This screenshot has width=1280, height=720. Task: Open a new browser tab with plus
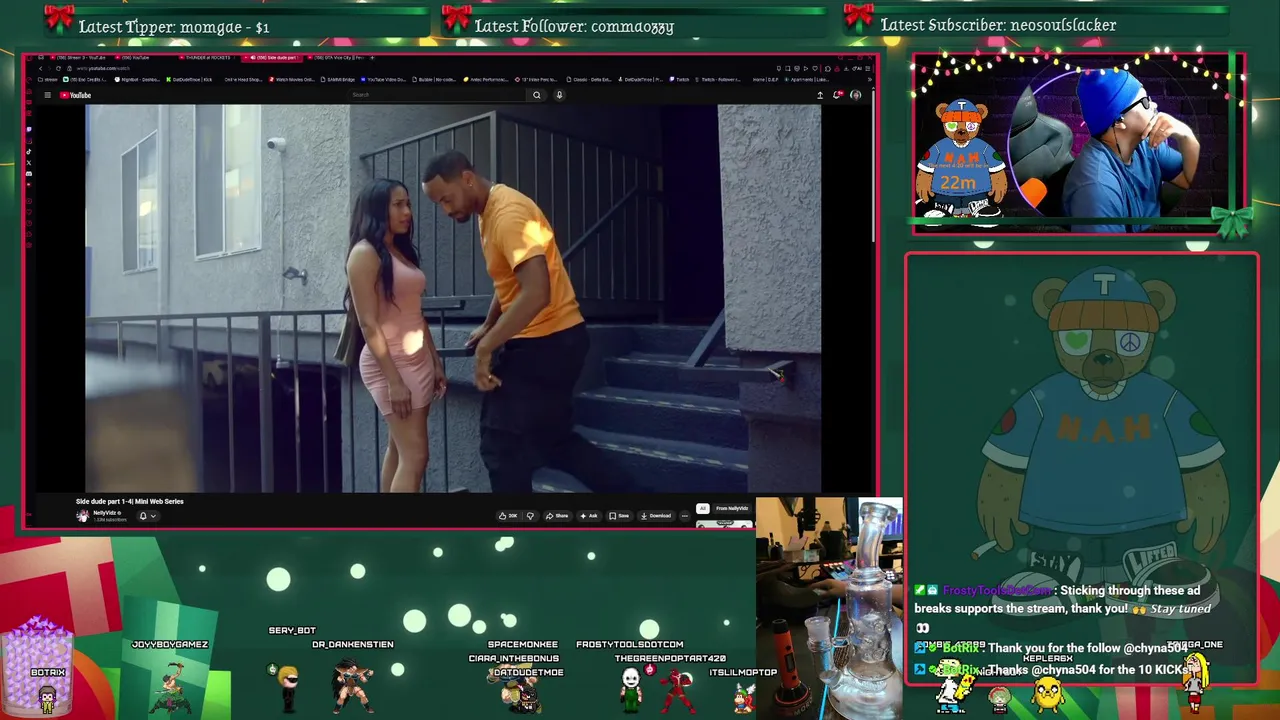(372, 57)
